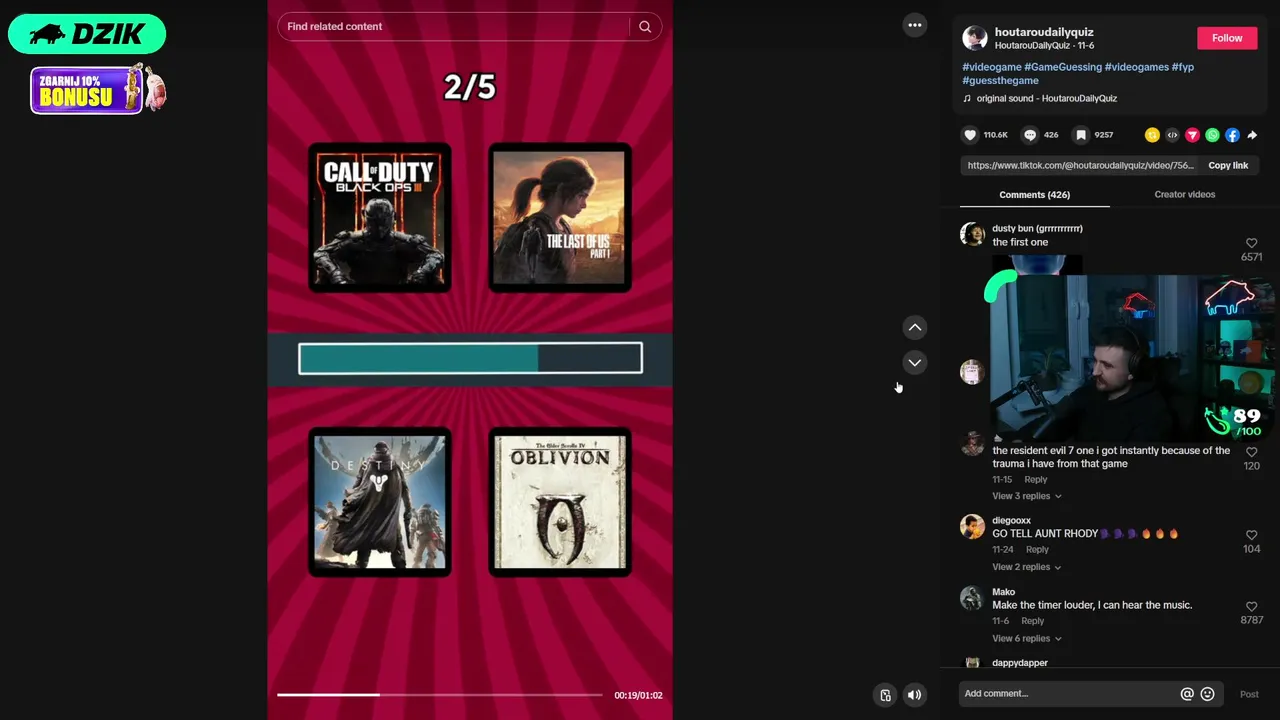Click the Follow button
1280x720 pixels.
click(1227, 38)
